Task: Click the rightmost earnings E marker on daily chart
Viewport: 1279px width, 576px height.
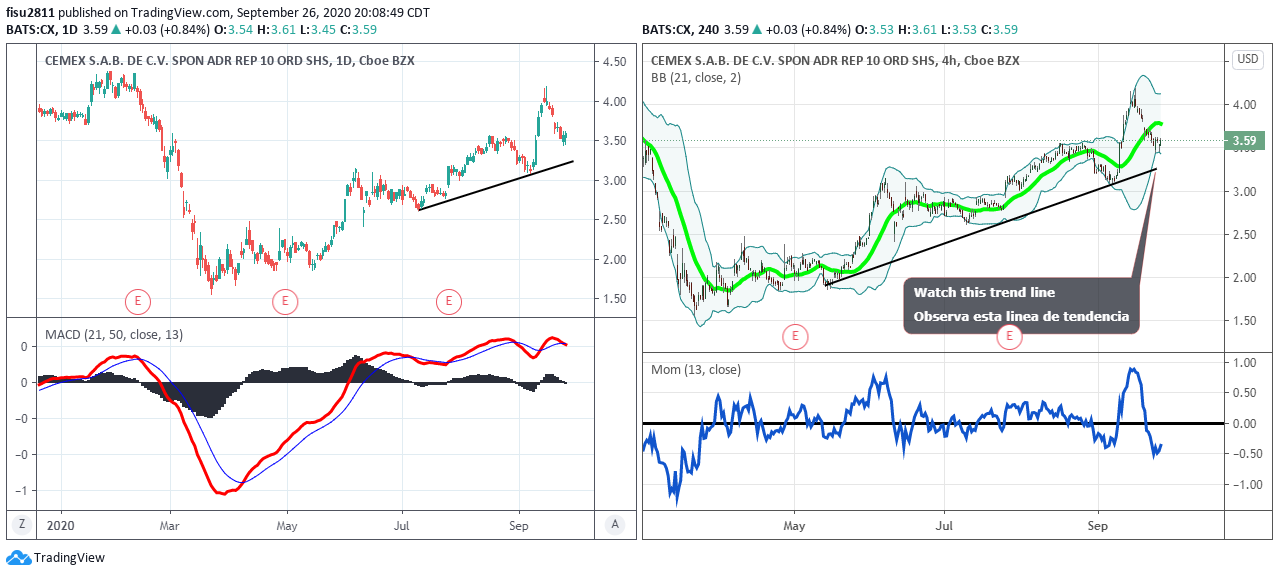Action: 449,300
